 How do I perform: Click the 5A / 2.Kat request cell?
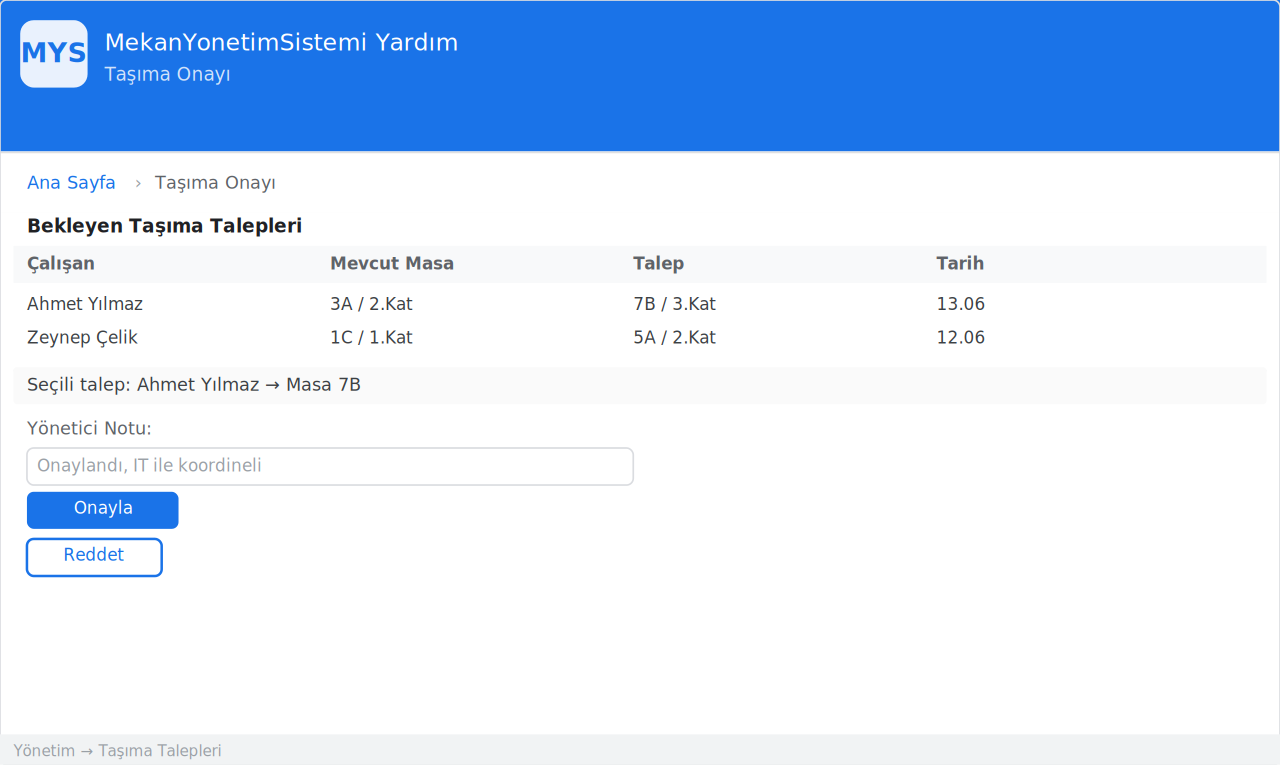(674, 338)
